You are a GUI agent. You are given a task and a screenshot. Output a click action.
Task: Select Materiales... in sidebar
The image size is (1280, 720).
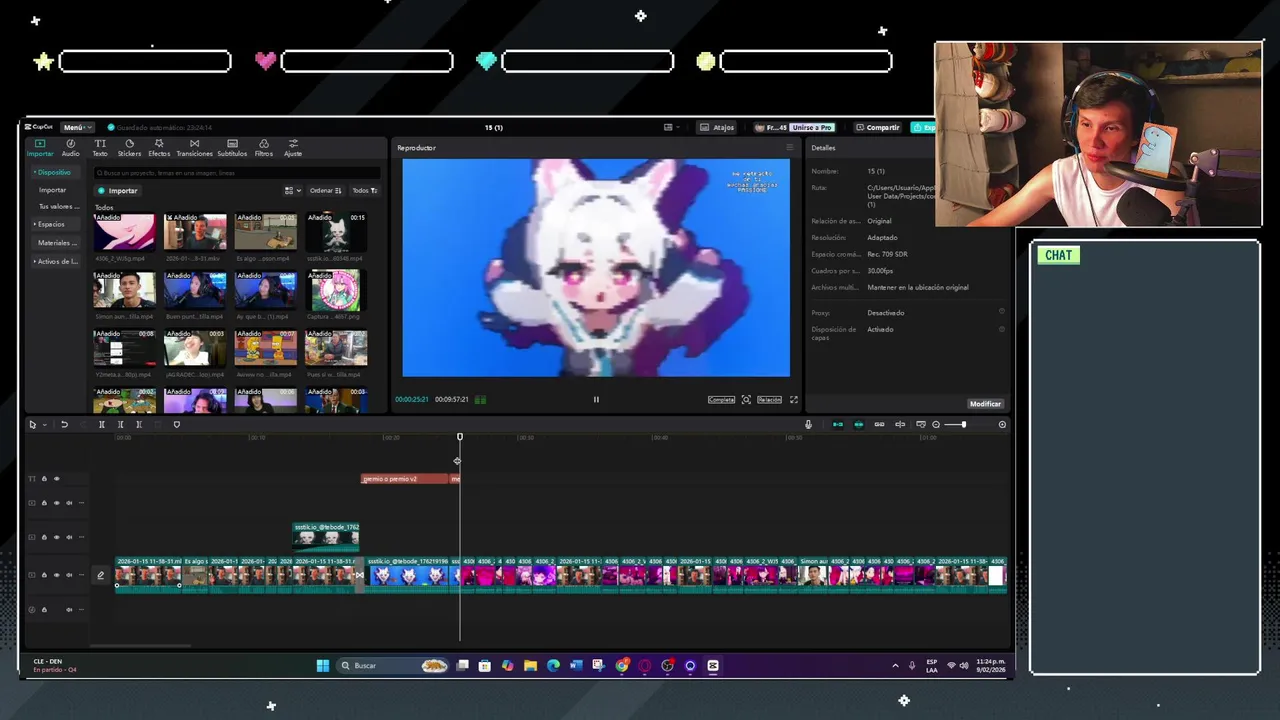coord(57,243)
